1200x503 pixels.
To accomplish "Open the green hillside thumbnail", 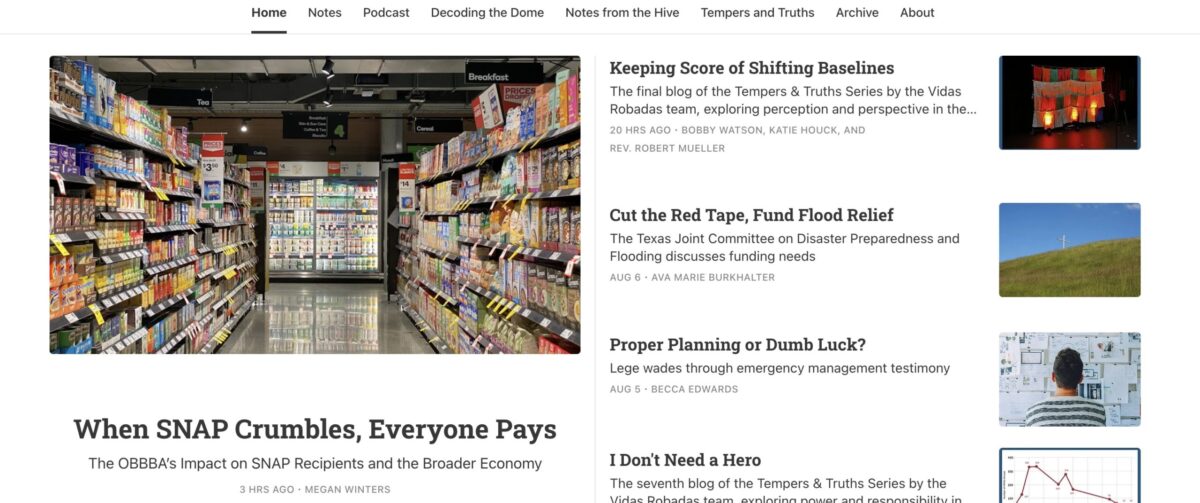I will click(x=1070, y=250).
